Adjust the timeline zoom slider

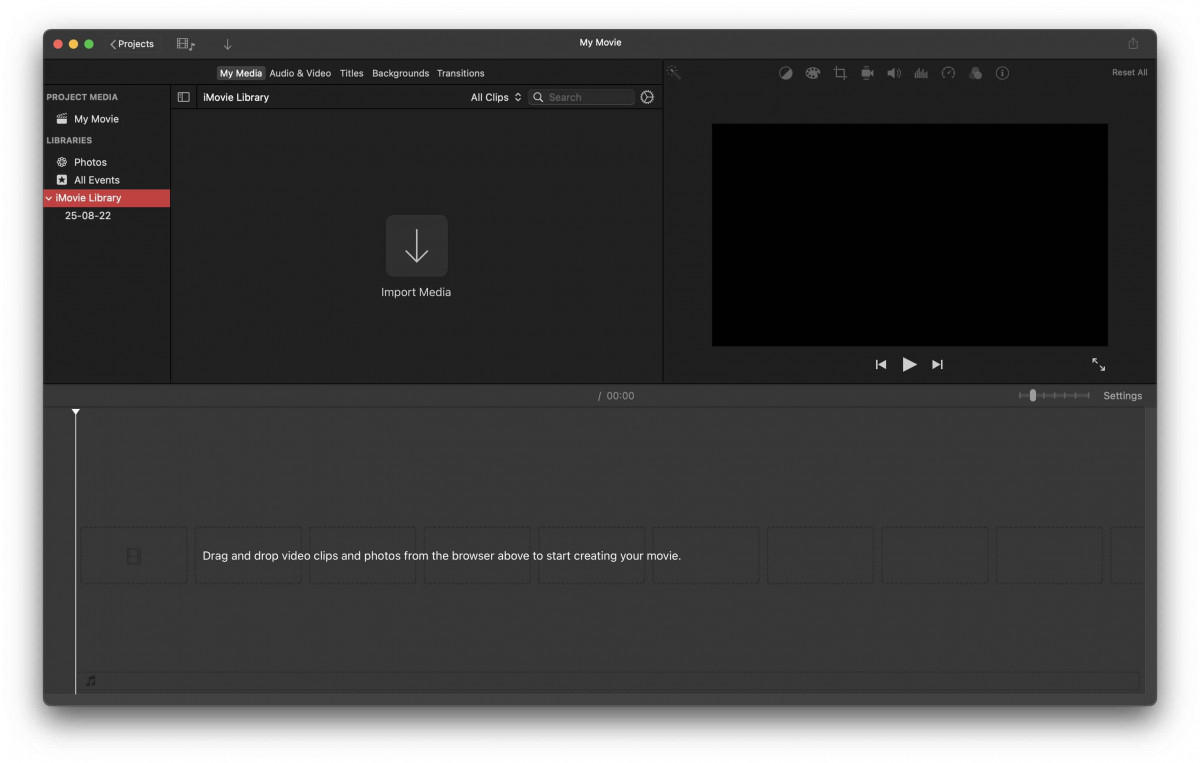(1032, 395)
